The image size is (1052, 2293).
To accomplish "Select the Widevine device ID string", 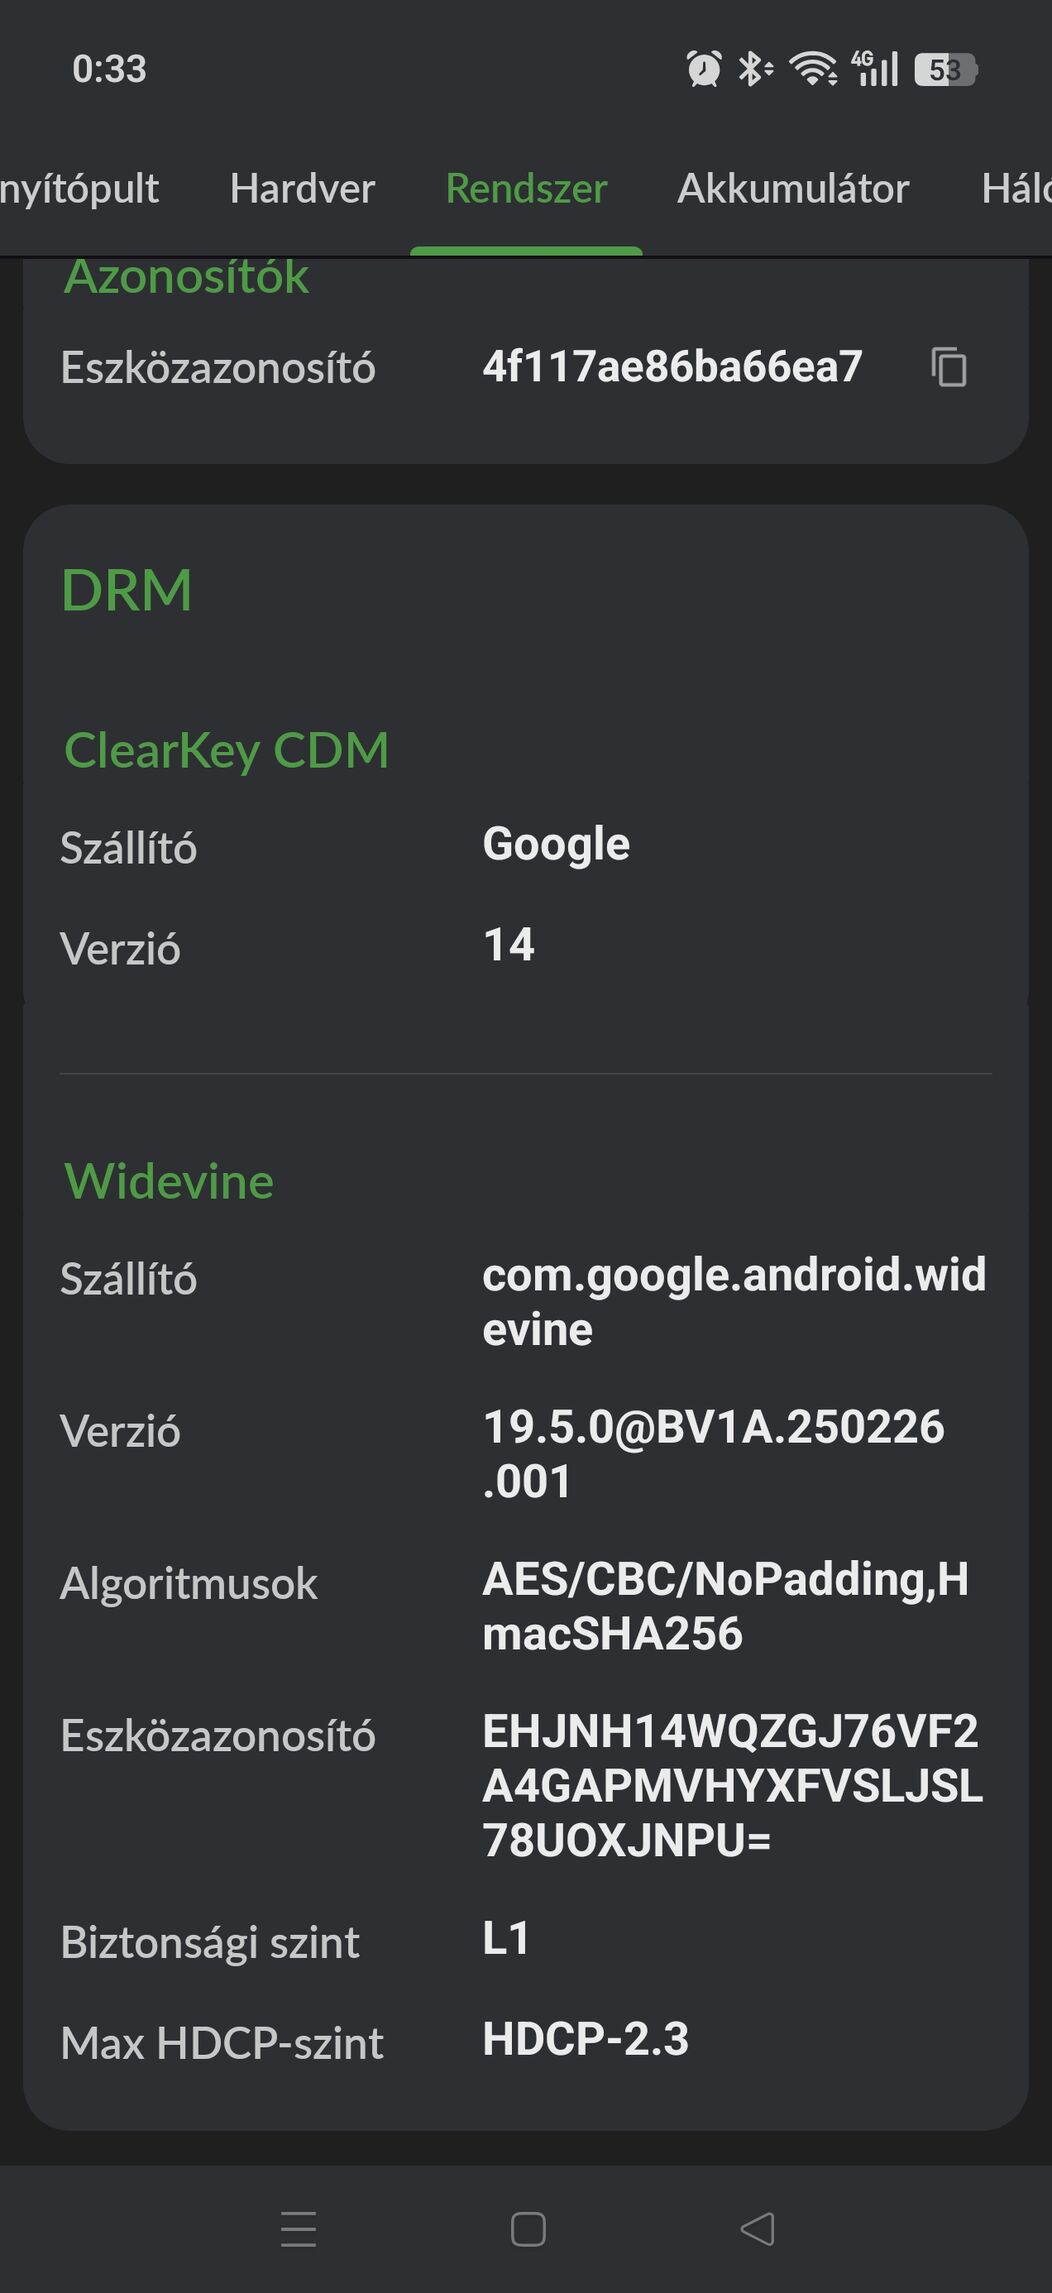I will point(731,1785).
